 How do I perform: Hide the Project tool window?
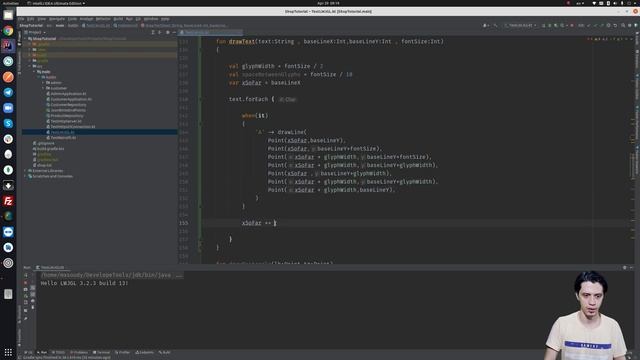[x=174, y=32]
